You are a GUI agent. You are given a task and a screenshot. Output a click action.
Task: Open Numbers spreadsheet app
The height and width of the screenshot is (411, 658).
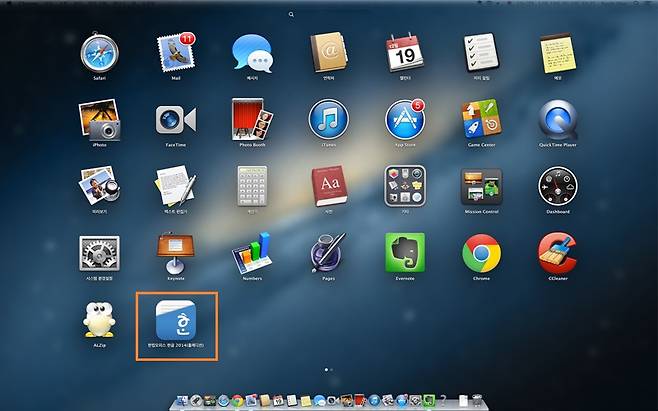pyautogui.click(x=252, y=253)
